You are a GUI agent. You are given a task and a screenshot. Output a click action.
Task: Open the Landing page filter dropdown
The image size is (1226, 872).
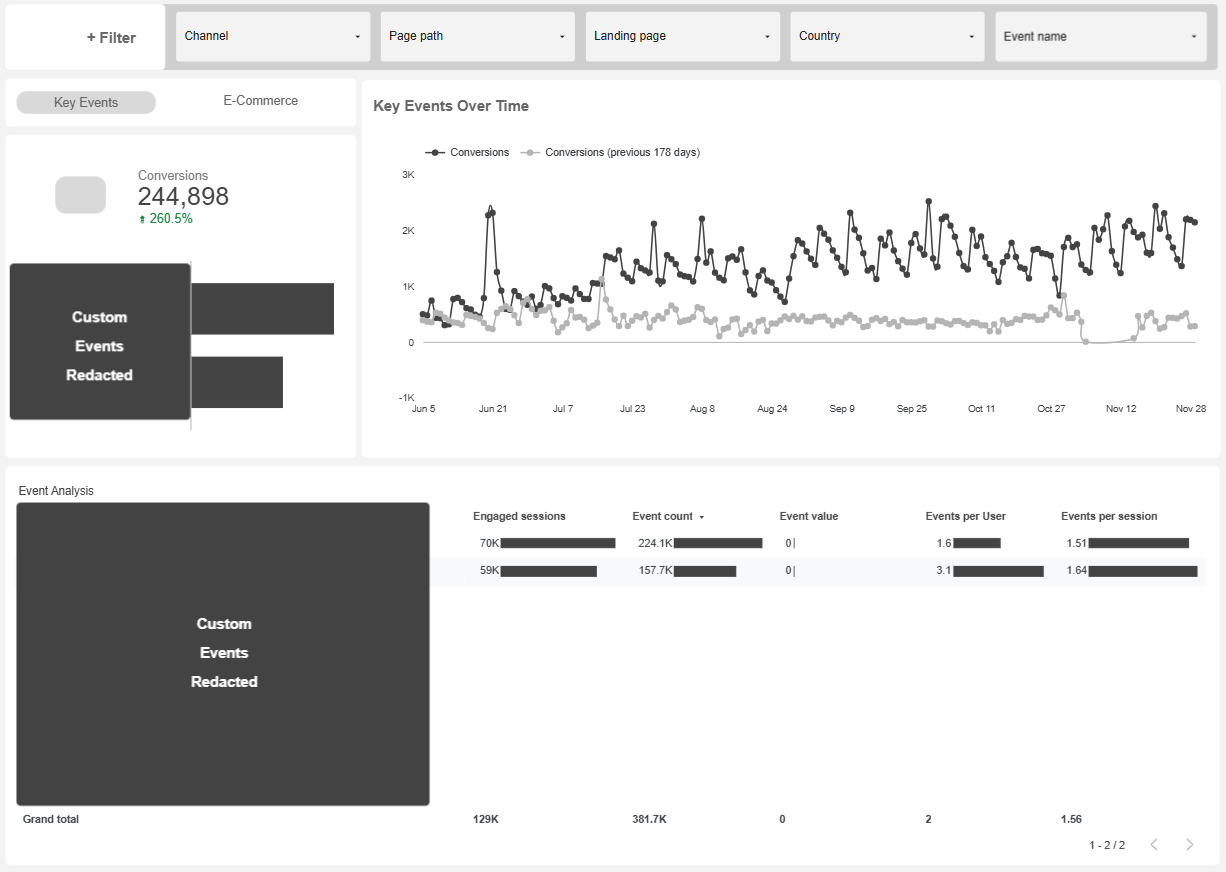click(682, 36)
